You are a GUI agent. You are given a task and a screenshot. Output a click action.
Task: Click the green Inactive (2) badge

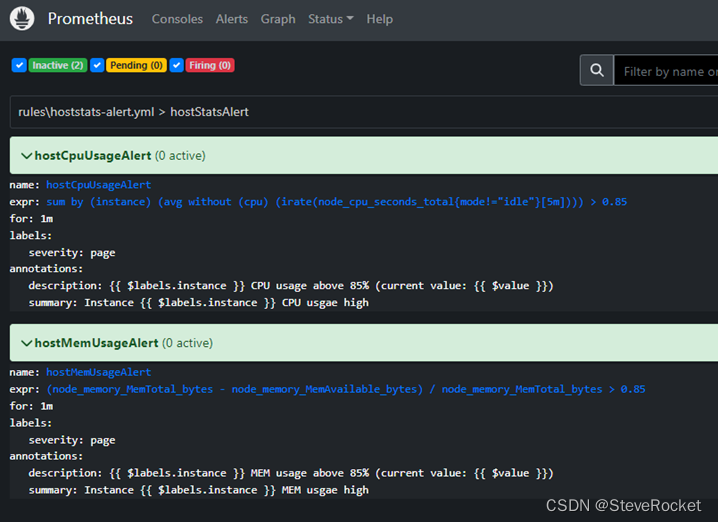pos(58,65)
